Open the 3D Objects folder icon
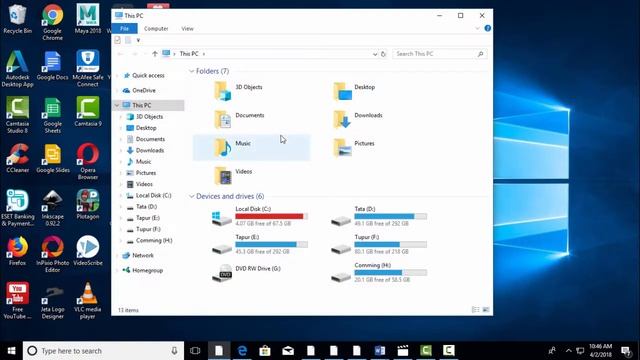640x360 pixels. 223,91
